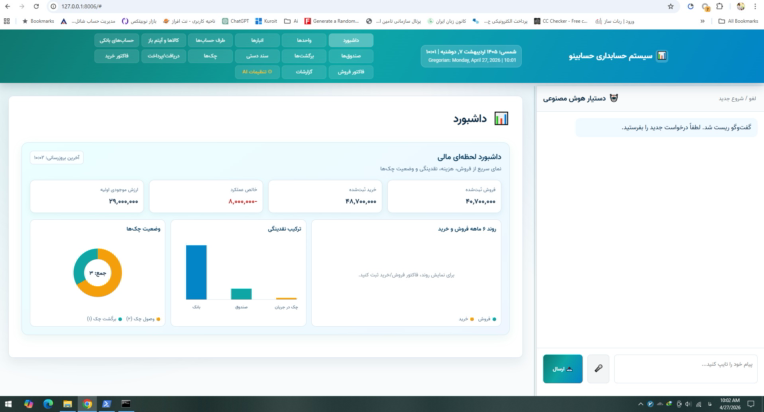The height and width of the screenshot is (412, 764).
Task: Go to برگشت‌ها section
Action: tap(304, 56)
